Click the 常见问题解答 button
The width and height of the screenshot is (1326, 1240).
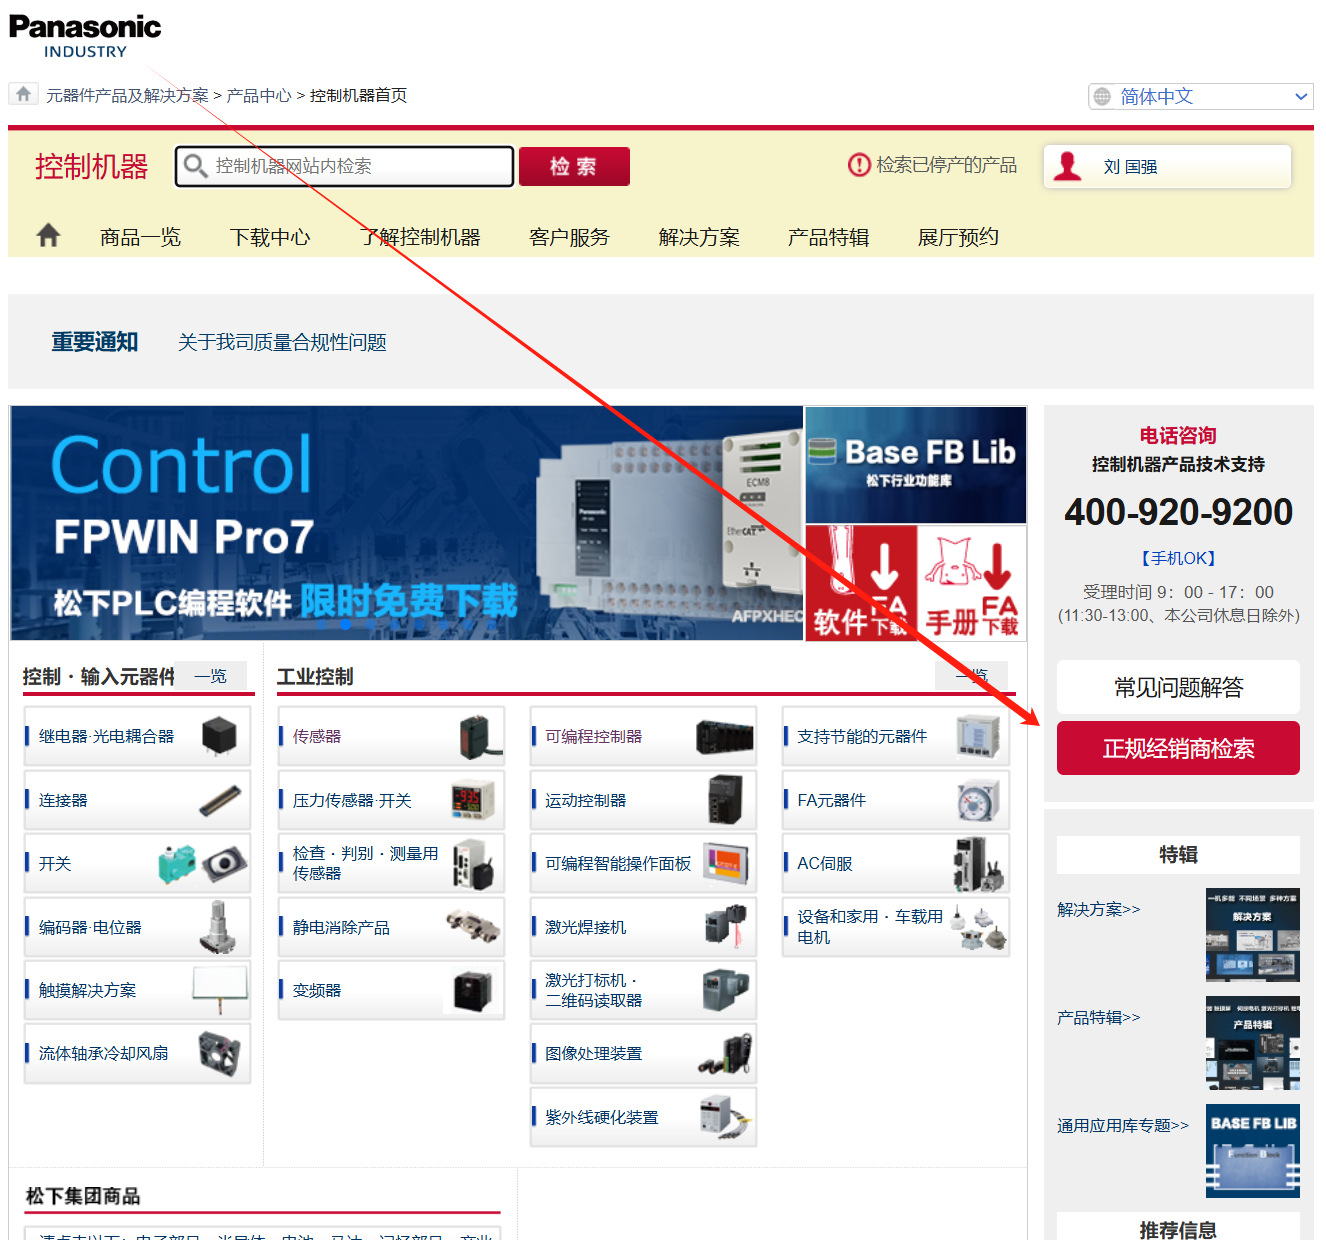click(1178, 687)
